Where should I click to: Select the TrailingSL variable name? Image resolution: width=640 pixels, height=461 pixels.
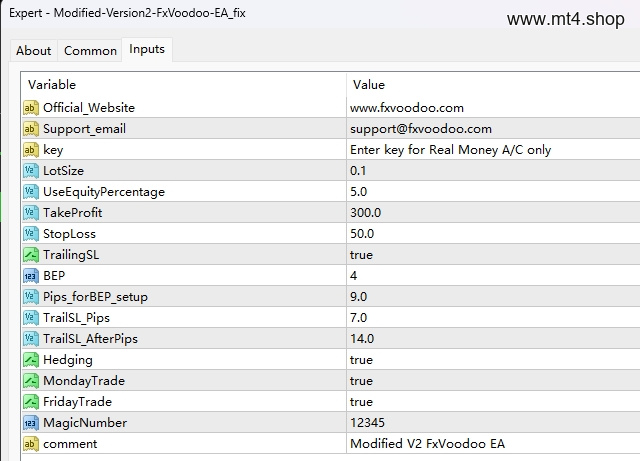pyautogui.click(x=71, y=255)
